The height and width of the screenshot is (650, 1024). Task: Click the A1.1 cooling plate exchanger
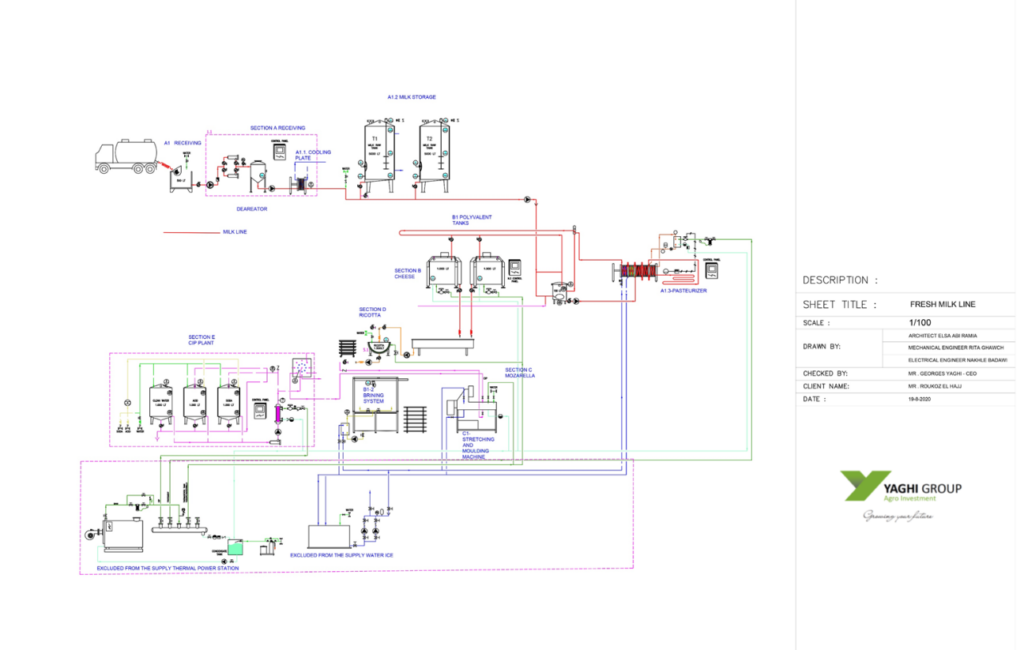click(x=300, y=184)
